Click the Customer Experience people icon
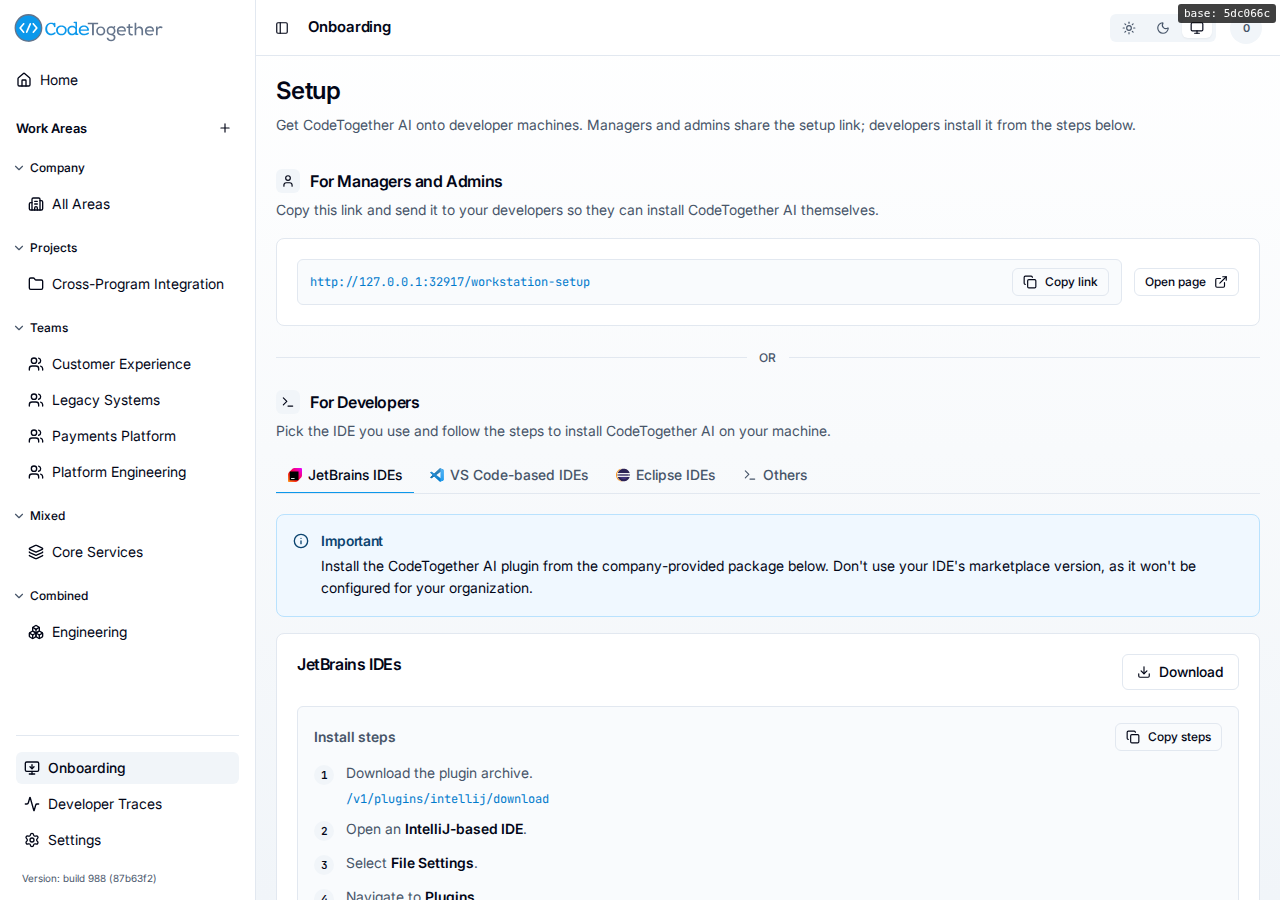Image resolution: width=1280 pixels, height=900 pixels. (36, 364)
